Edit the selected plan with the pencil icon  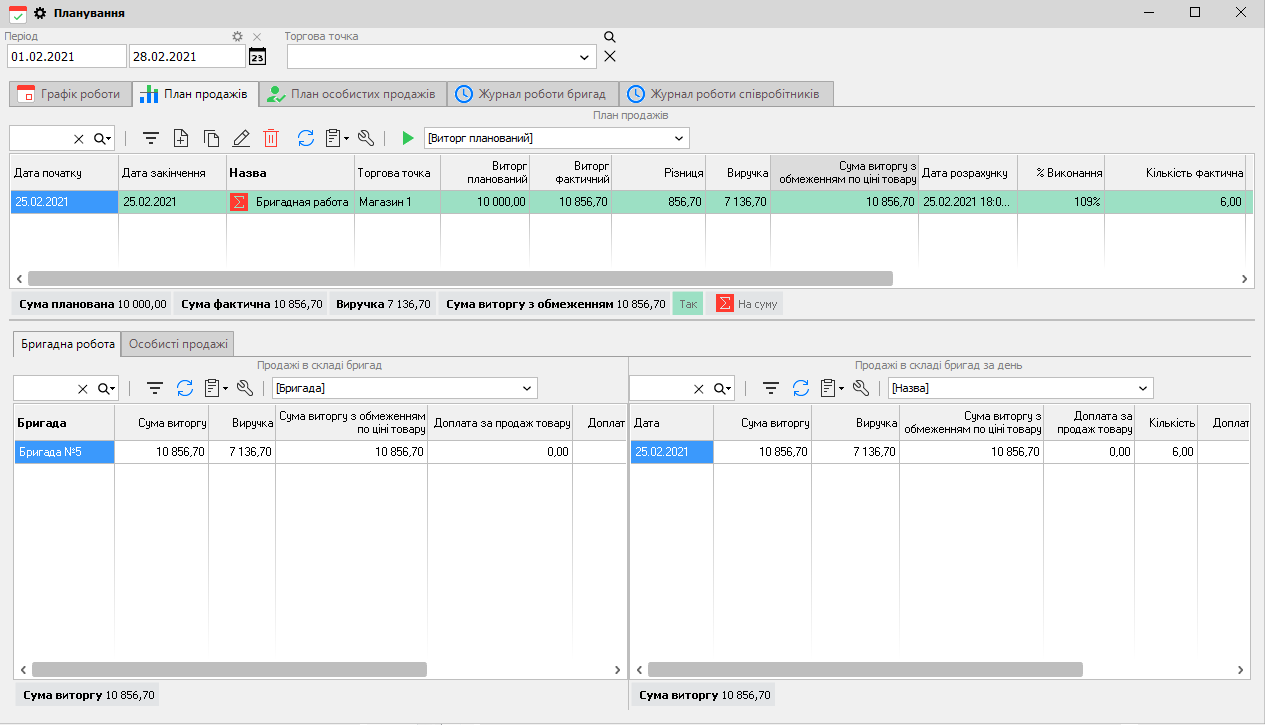241,138
